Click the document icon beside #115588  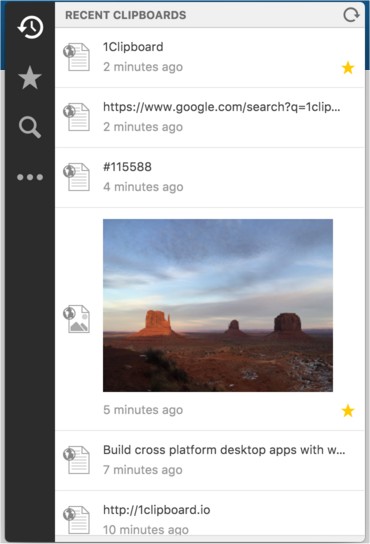[x=77, y=177]
